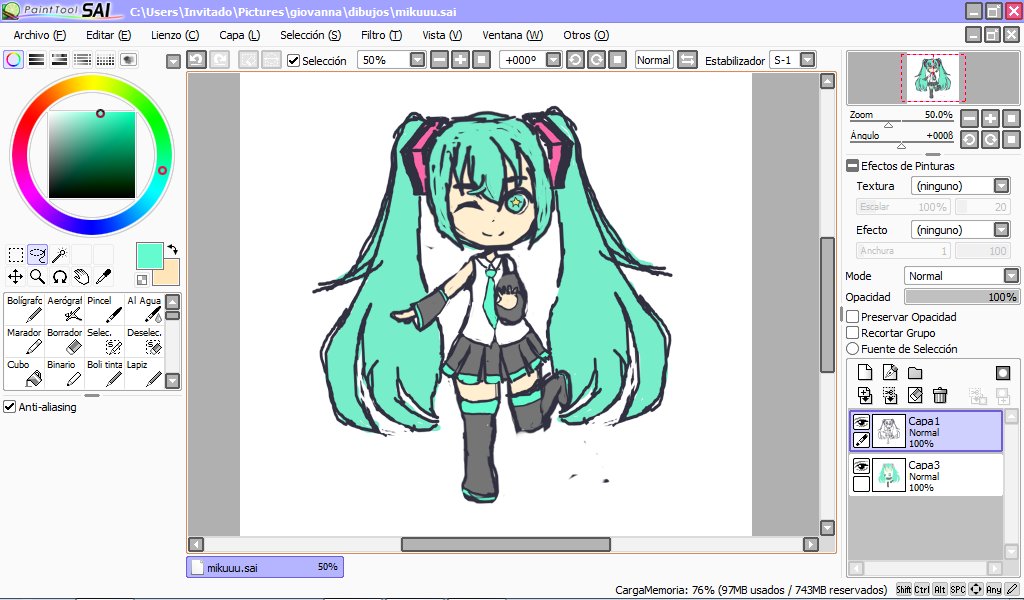Screen dimensions: 1024x600
Task: Hide the Capa3 layer eye
Action: (861, 466)
